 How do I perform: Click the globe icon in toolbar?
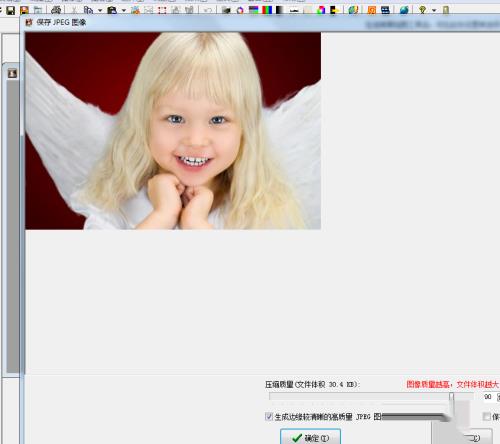click(x=404, y=10)
